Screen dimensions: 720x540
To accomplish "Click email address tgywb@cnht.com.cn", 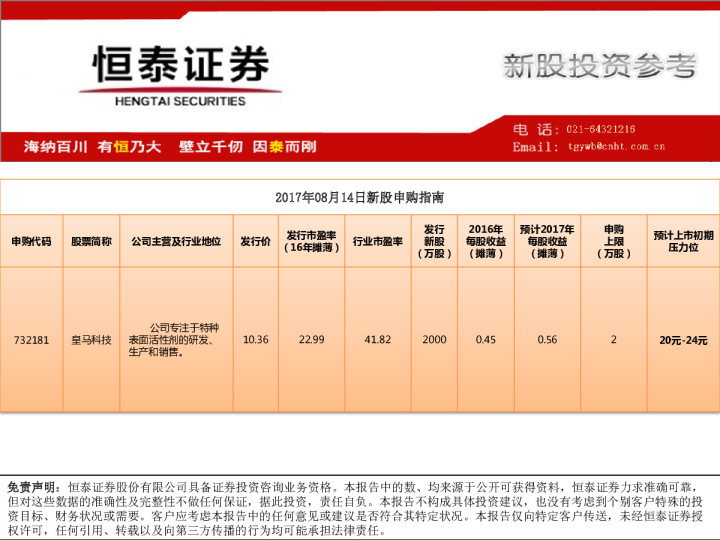I will pos(616,146).
